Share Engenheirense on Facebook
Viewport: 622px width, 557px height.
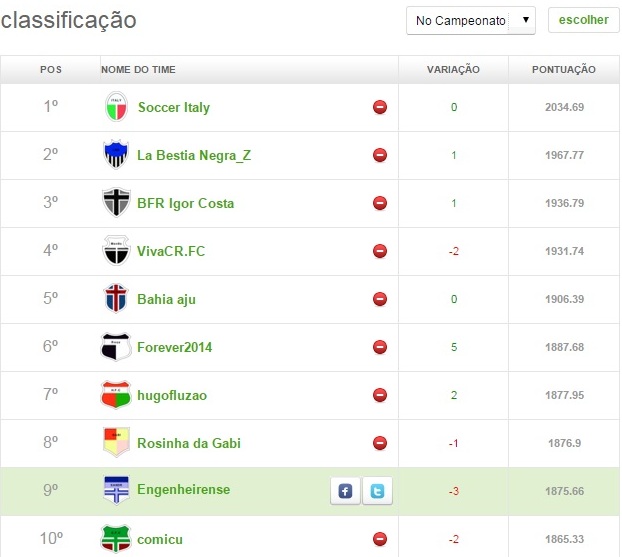[x=345, y=491]
